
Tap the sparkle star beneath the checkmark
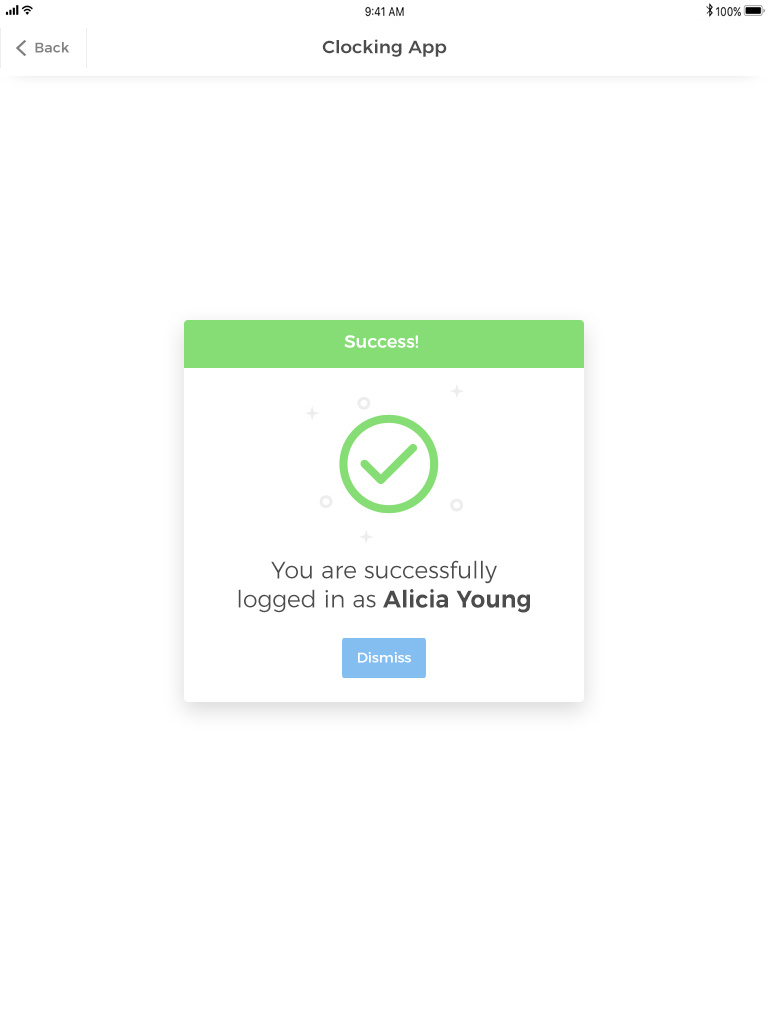coord(366,537)
